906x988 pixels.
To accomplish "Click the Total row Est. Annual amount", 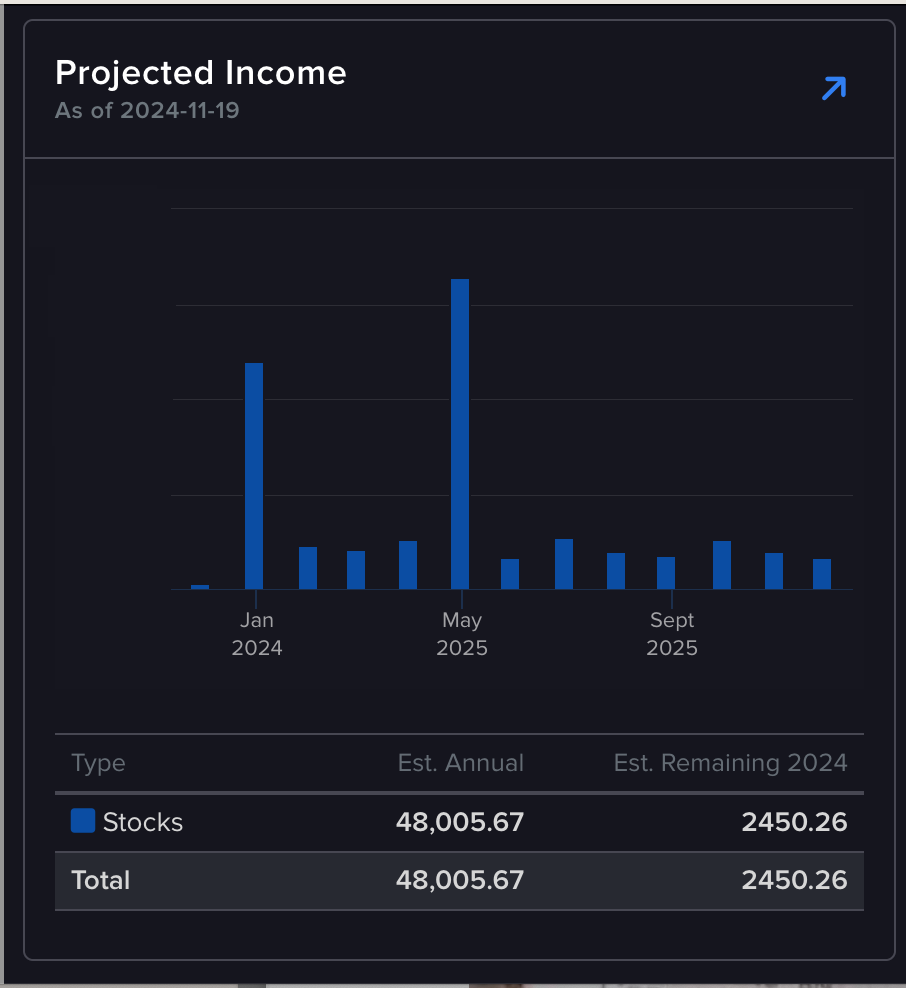I will click(460, 880).
